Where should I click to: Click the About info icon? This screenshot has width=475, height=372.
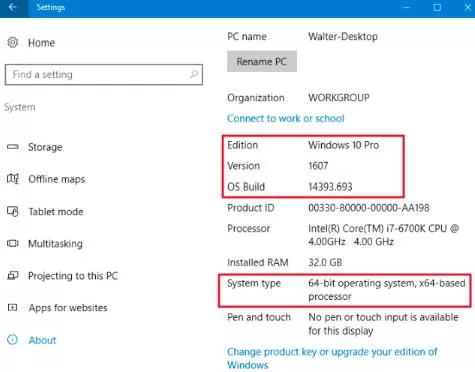point(13,340)
